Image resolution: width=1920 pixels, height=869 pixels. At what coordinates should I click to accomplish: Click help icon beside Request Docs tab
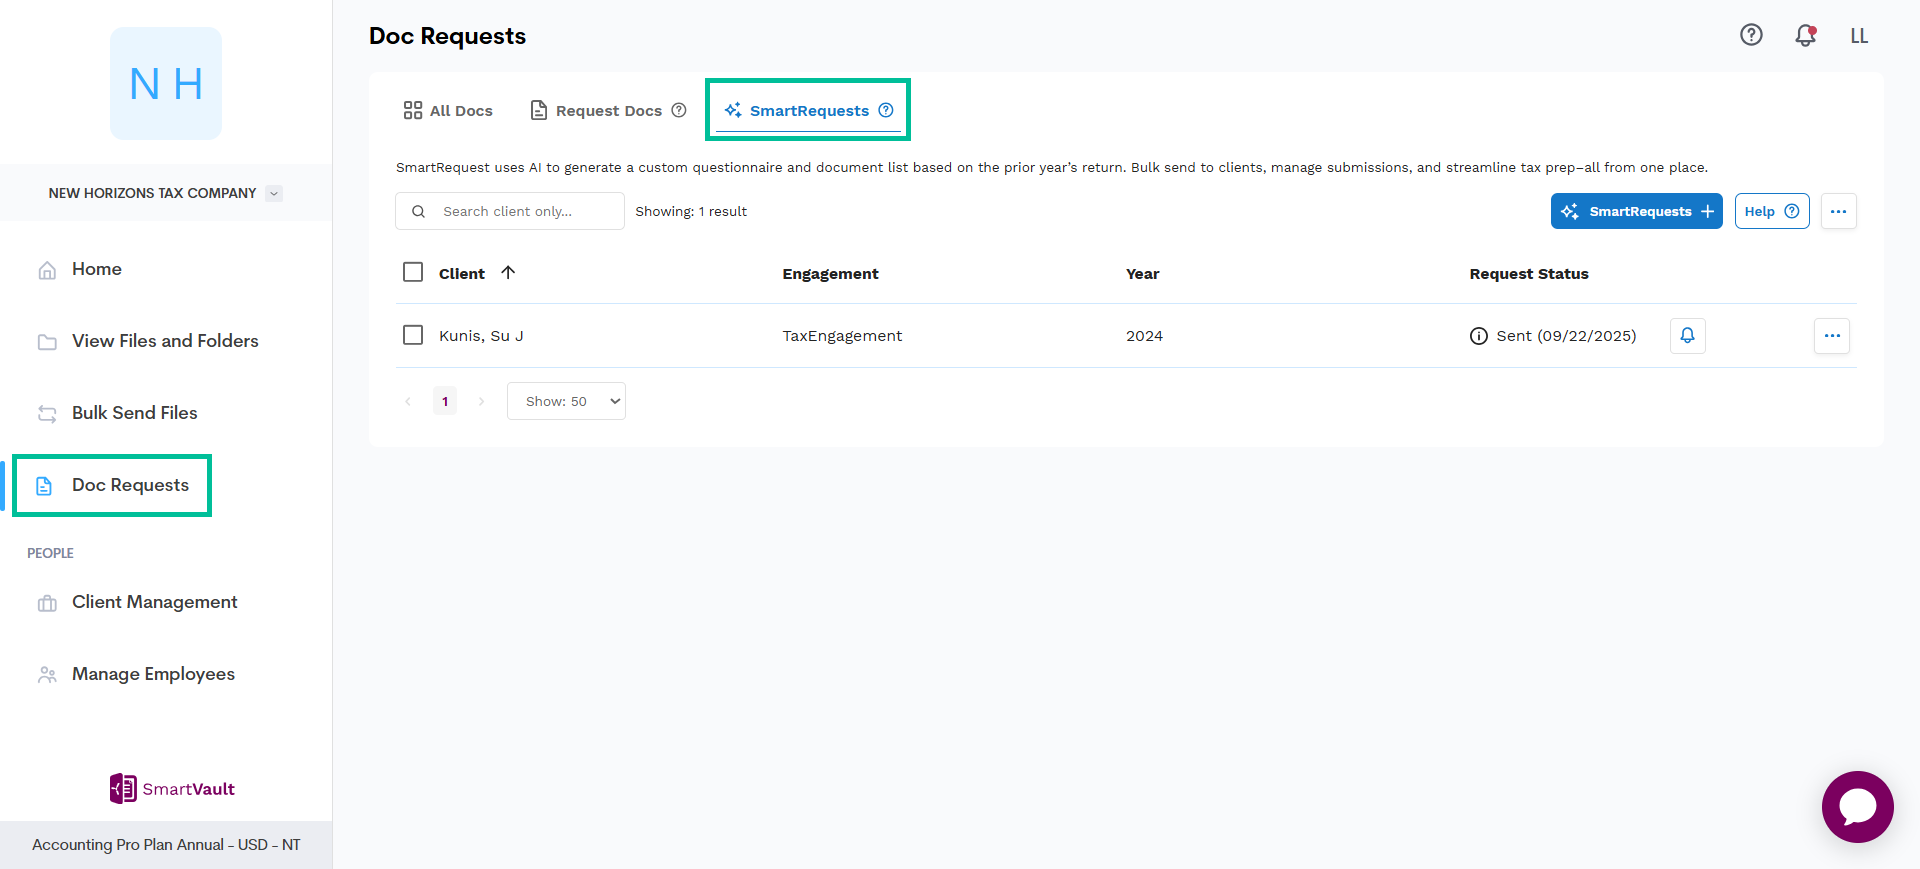pos(679,110)
